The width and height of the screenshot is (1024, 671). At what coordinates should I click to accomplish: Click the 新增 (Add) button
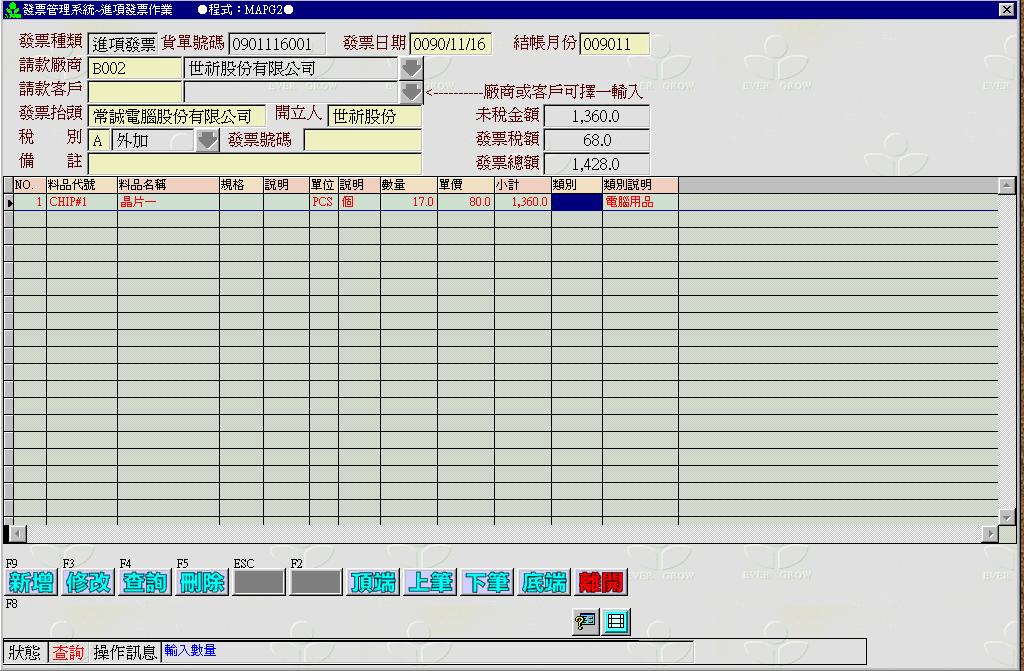(31, 582)
